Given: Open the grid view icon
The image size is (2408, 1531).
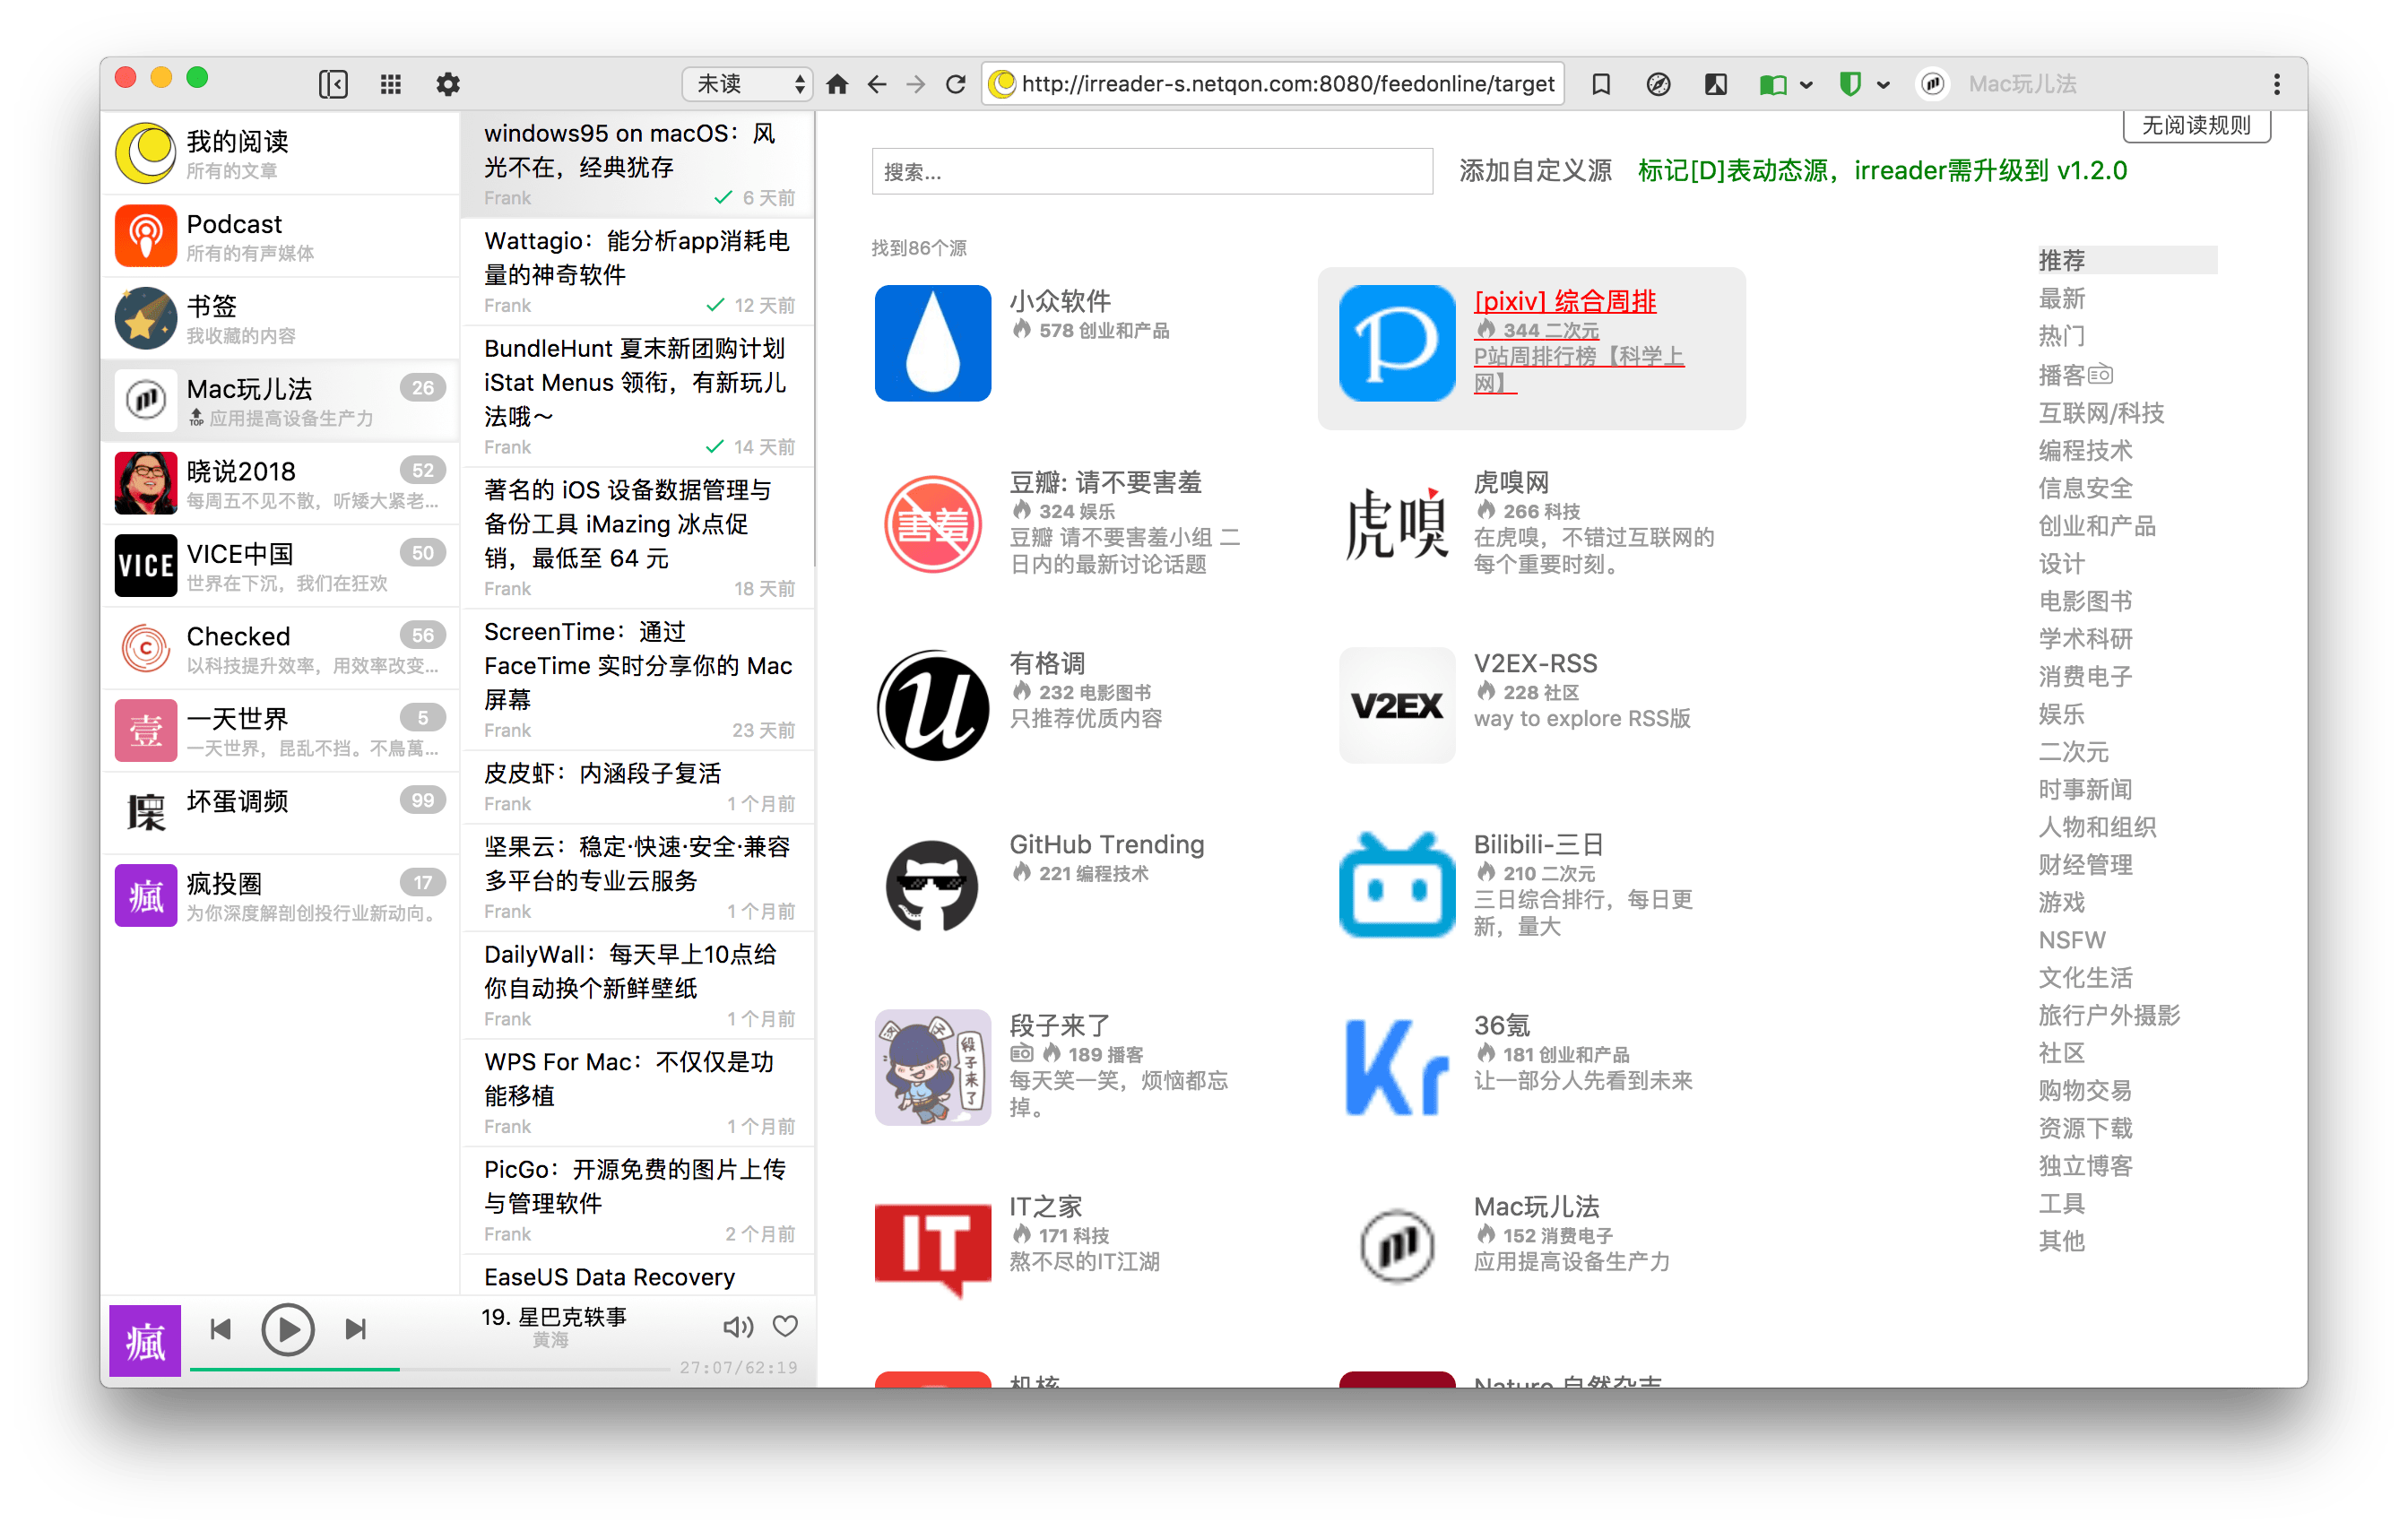Looking at the screenshot, I should (391, 84).
